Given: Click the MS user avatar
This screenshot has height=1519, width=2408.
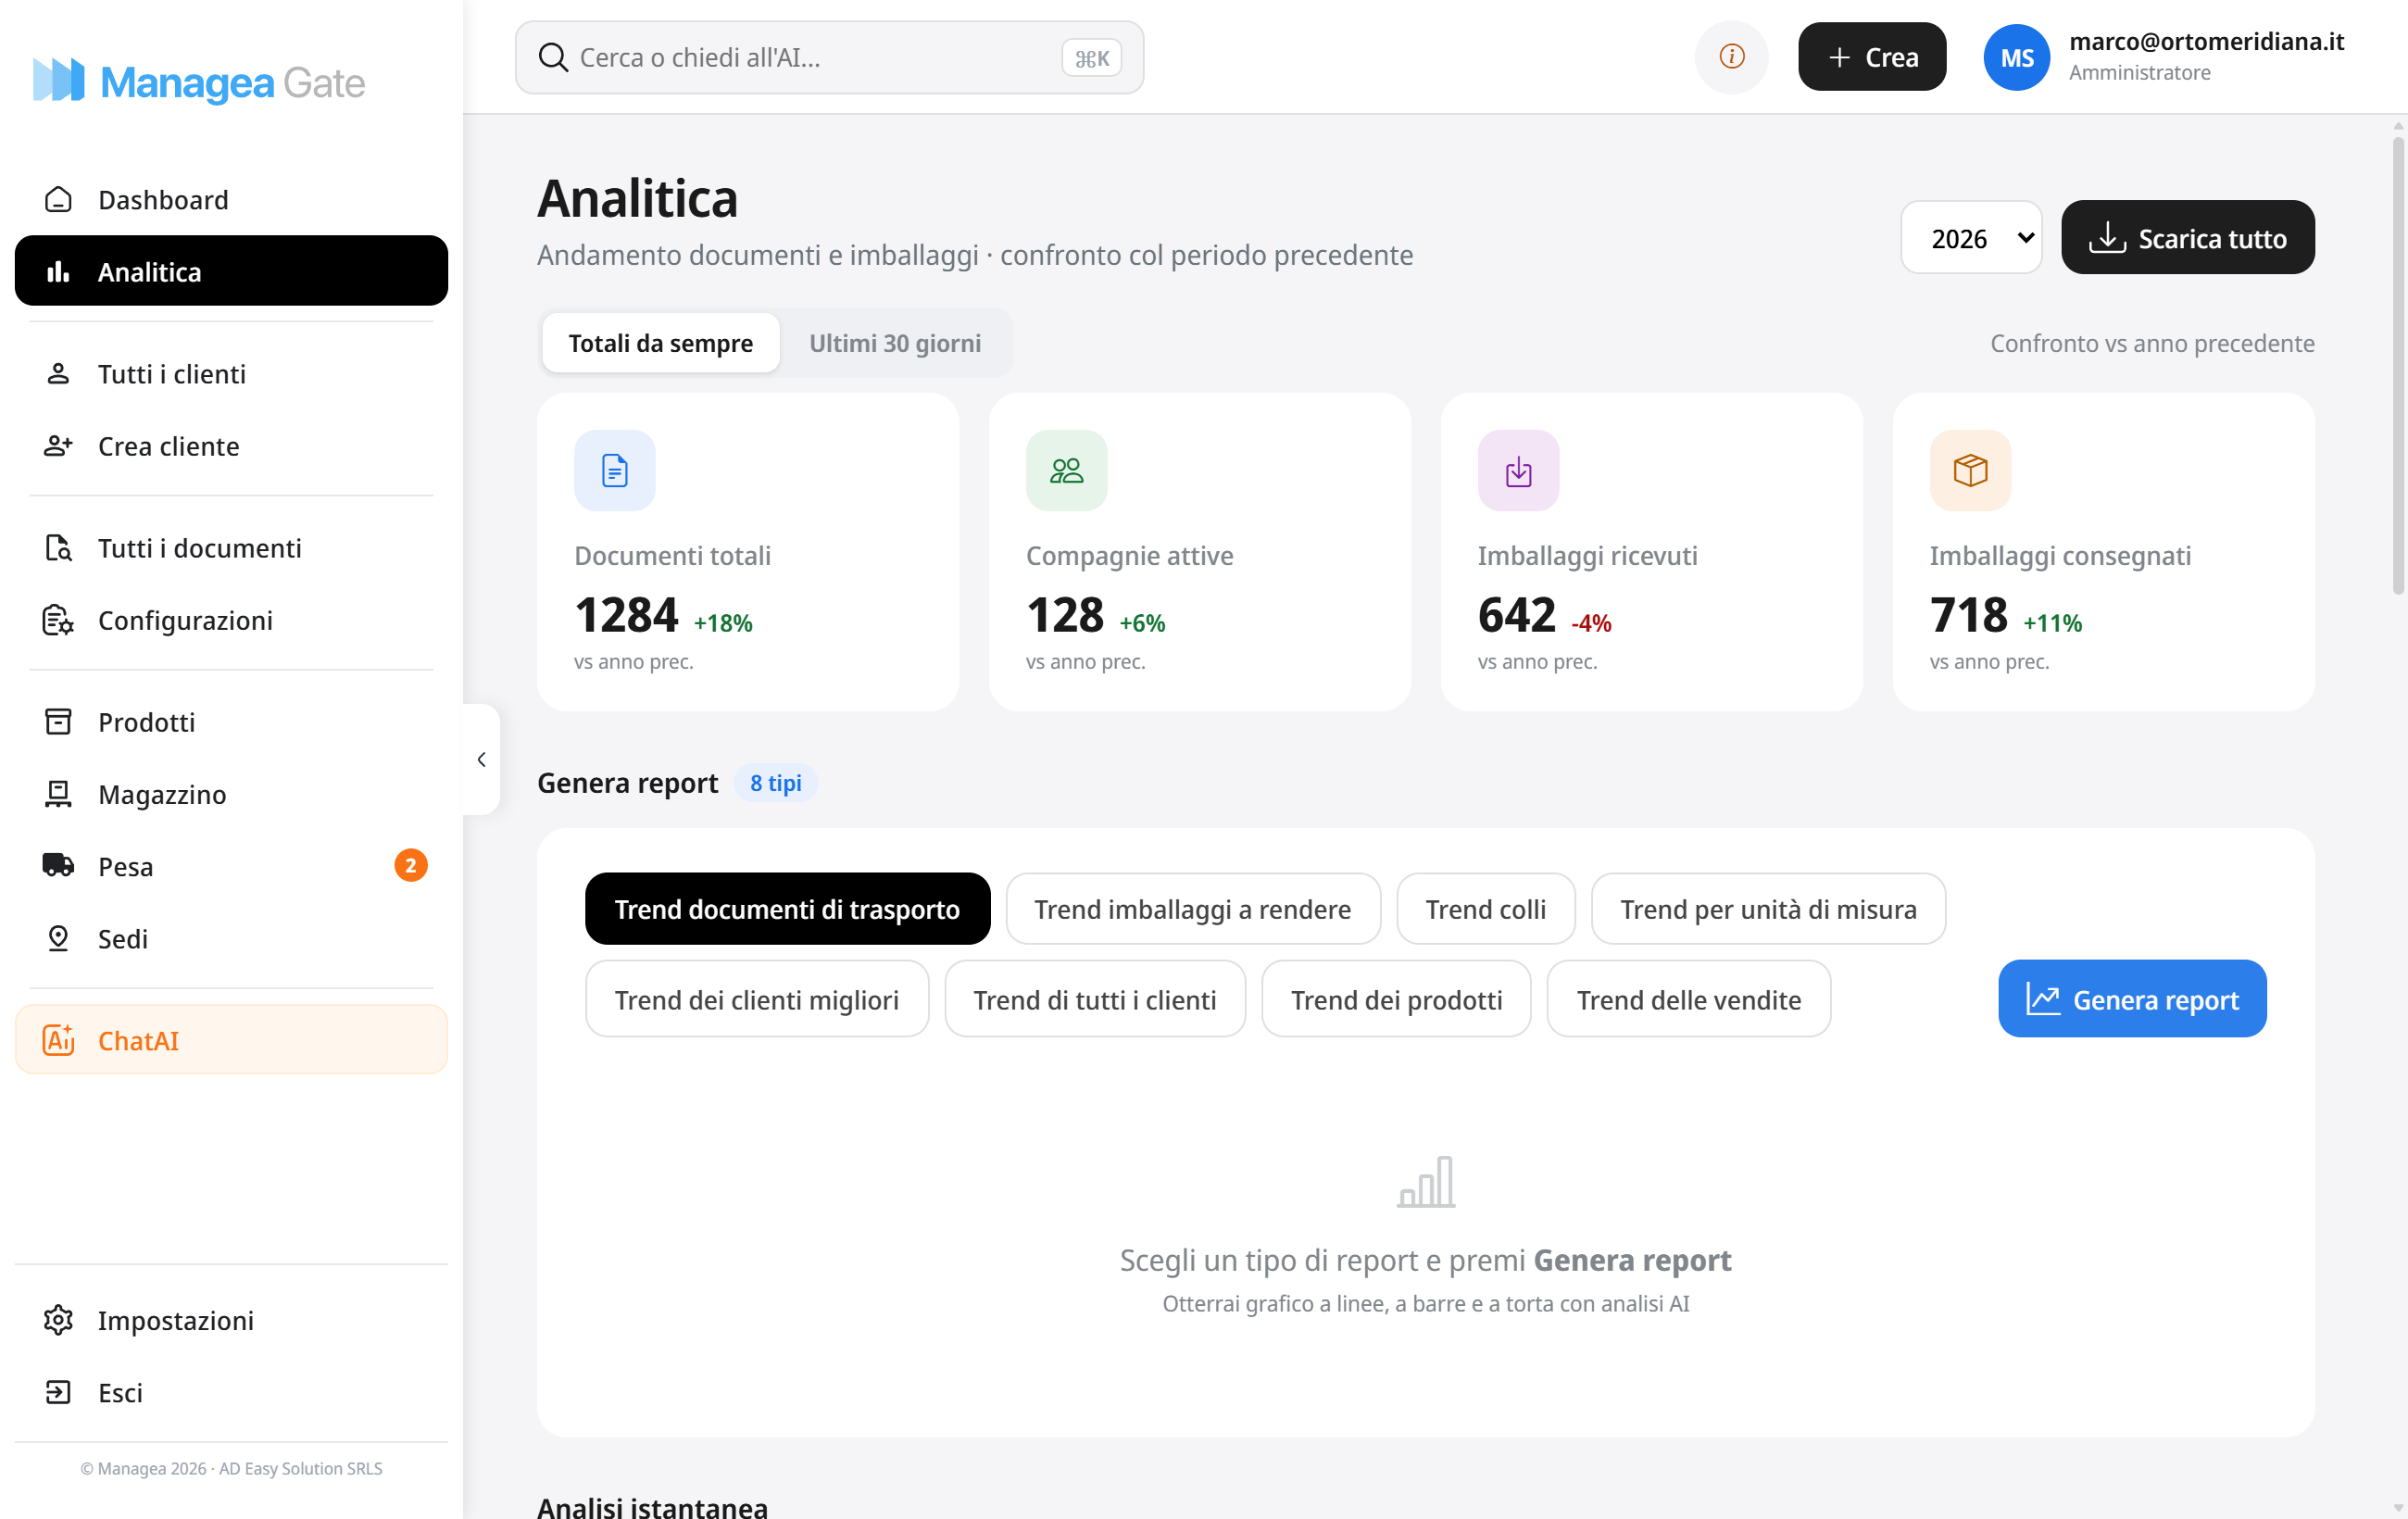Looking at the screenshot, I should tap(2017, 57).
